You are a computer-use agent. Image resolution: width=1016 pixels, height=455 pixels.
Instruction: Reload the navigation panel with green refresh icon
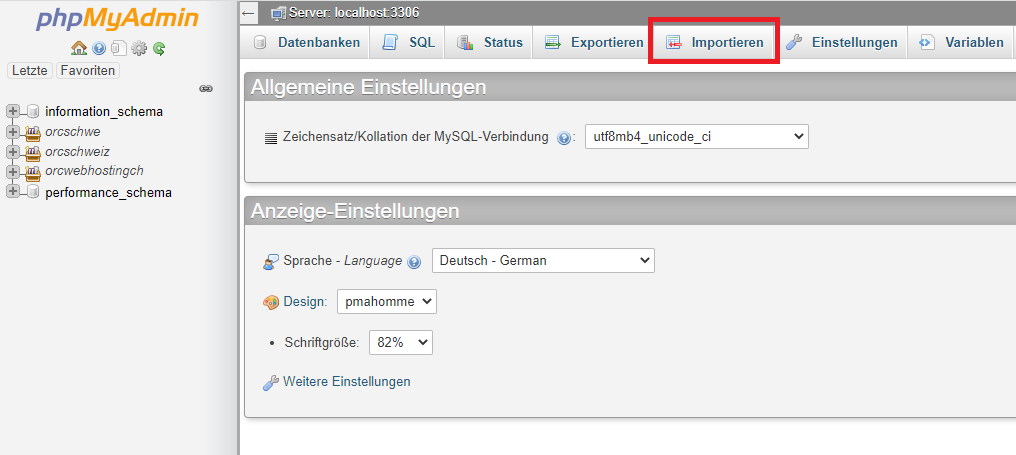(x=159, y=48)
